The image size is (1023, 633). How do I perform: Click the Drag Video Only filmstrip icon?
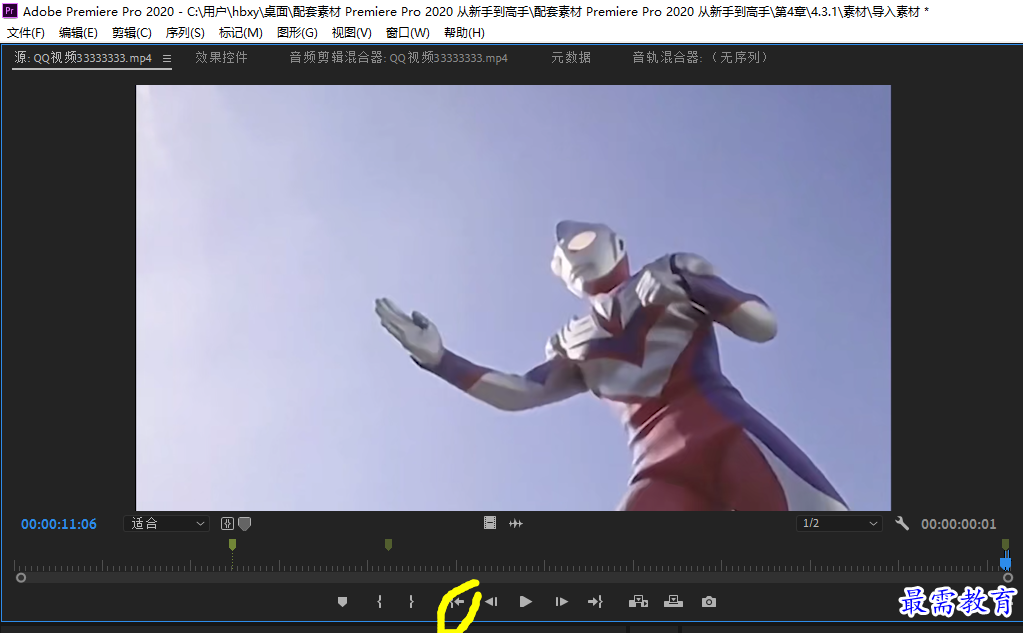coord(490,523)
